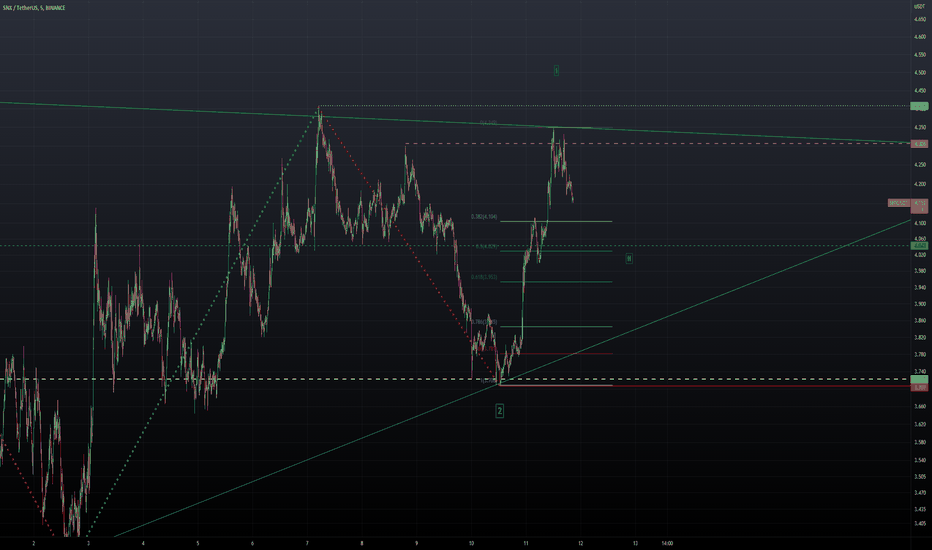Click the 0.382(4.104) Fibonacci level label

[484, 217]
